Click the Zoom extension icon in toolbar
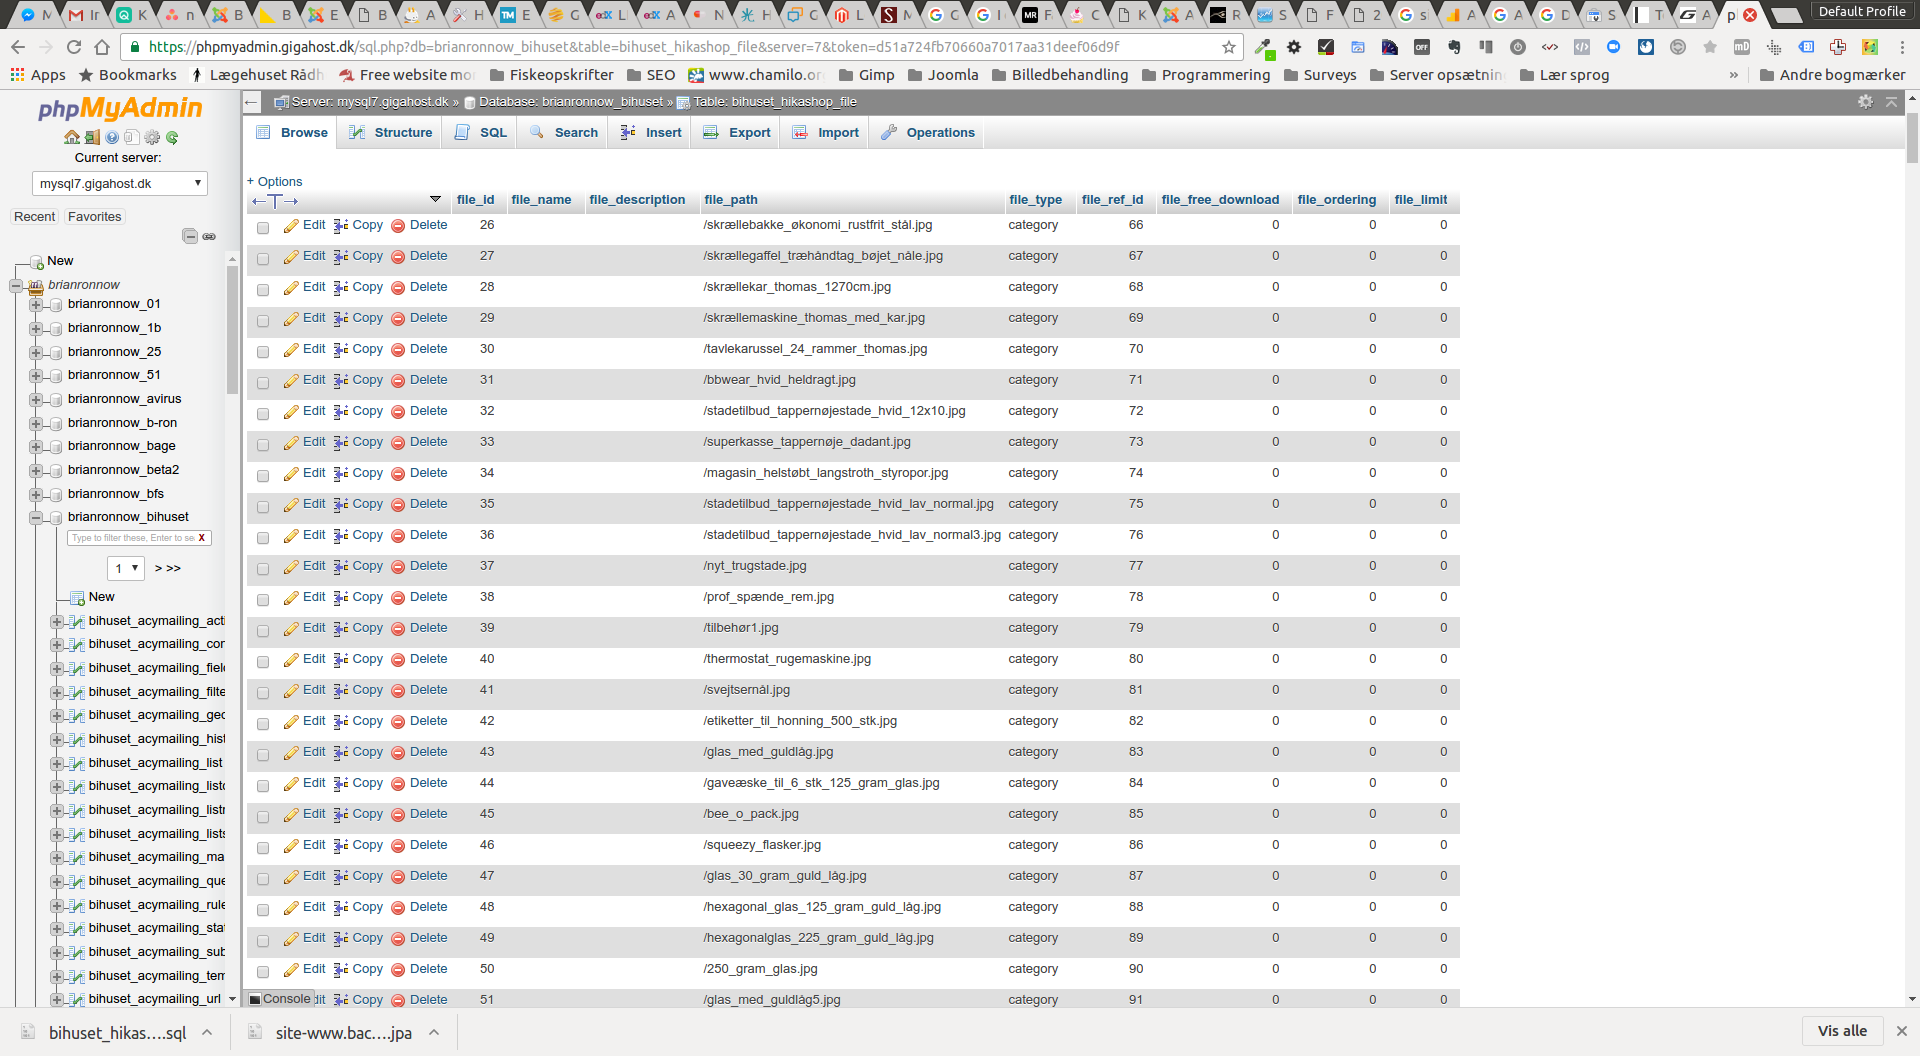 (1613, 47)
